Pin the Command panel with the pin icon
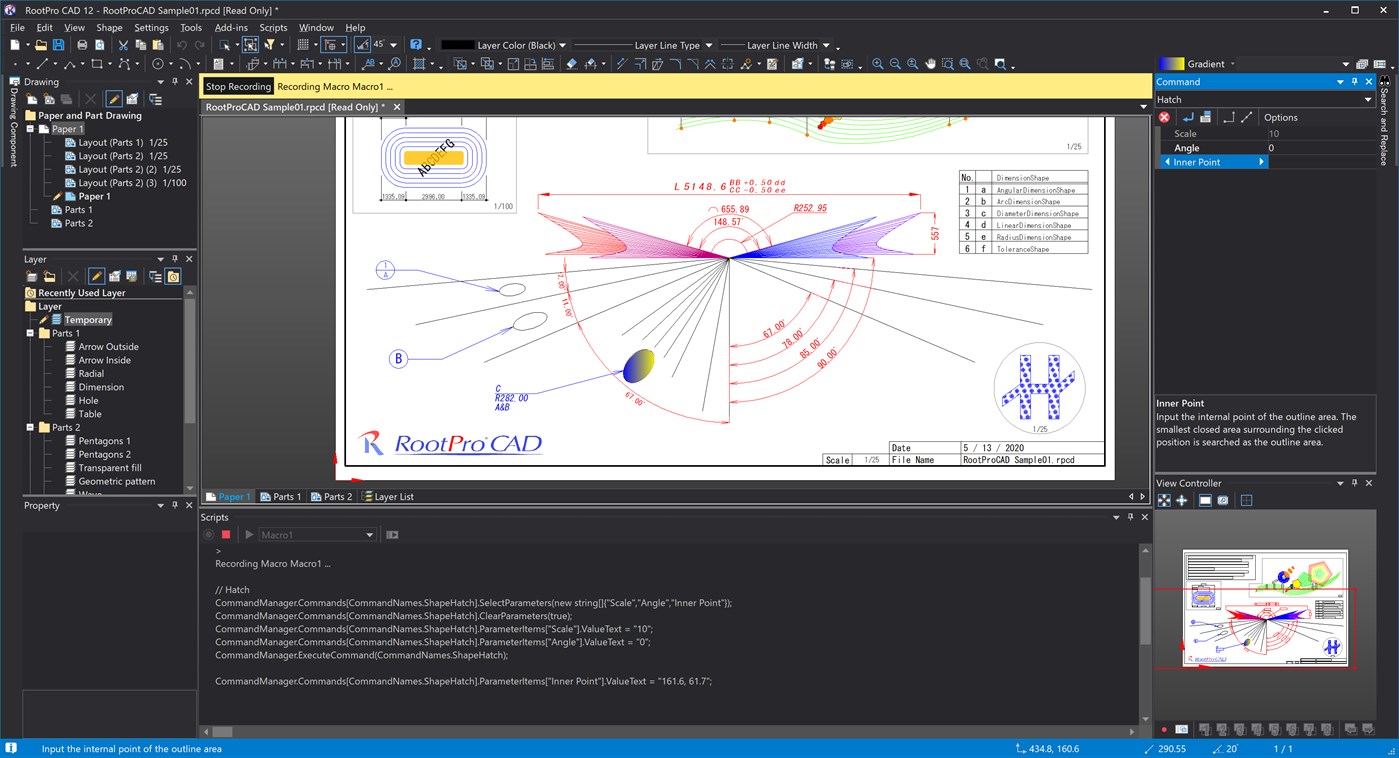 (x=1354, y=81)
